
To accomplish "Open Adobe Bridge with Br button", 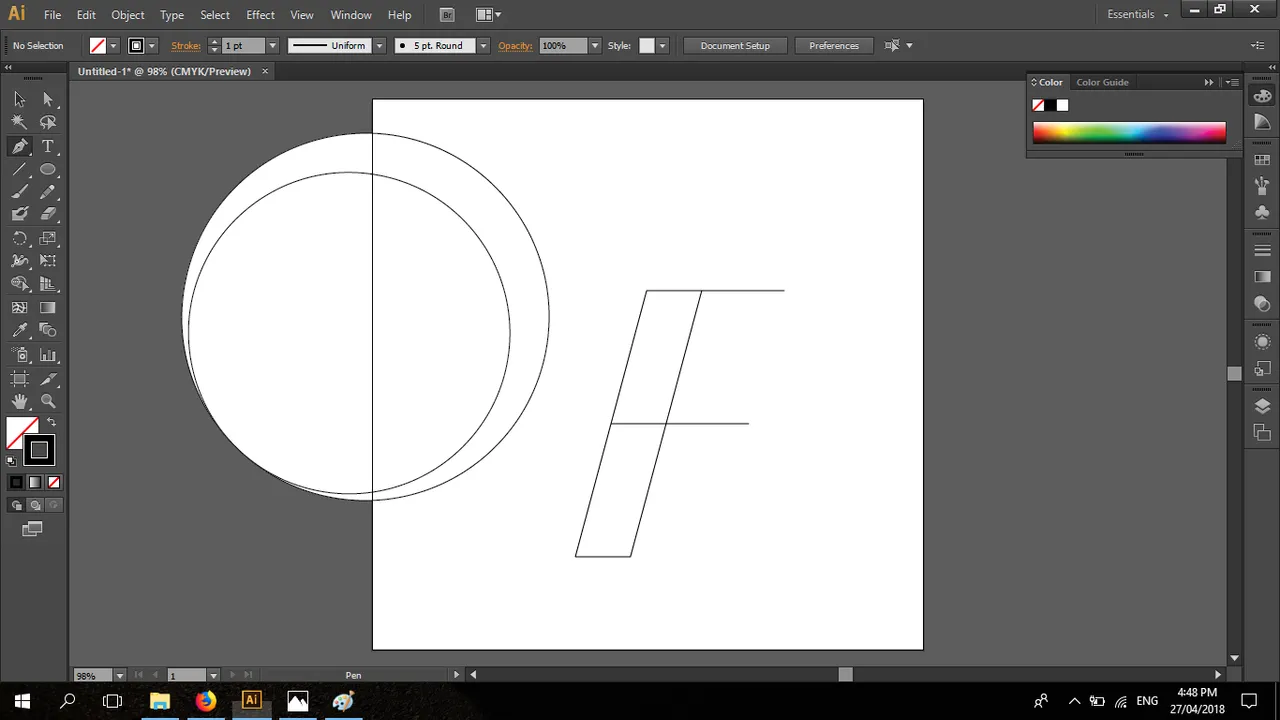I will coord(447,15).
